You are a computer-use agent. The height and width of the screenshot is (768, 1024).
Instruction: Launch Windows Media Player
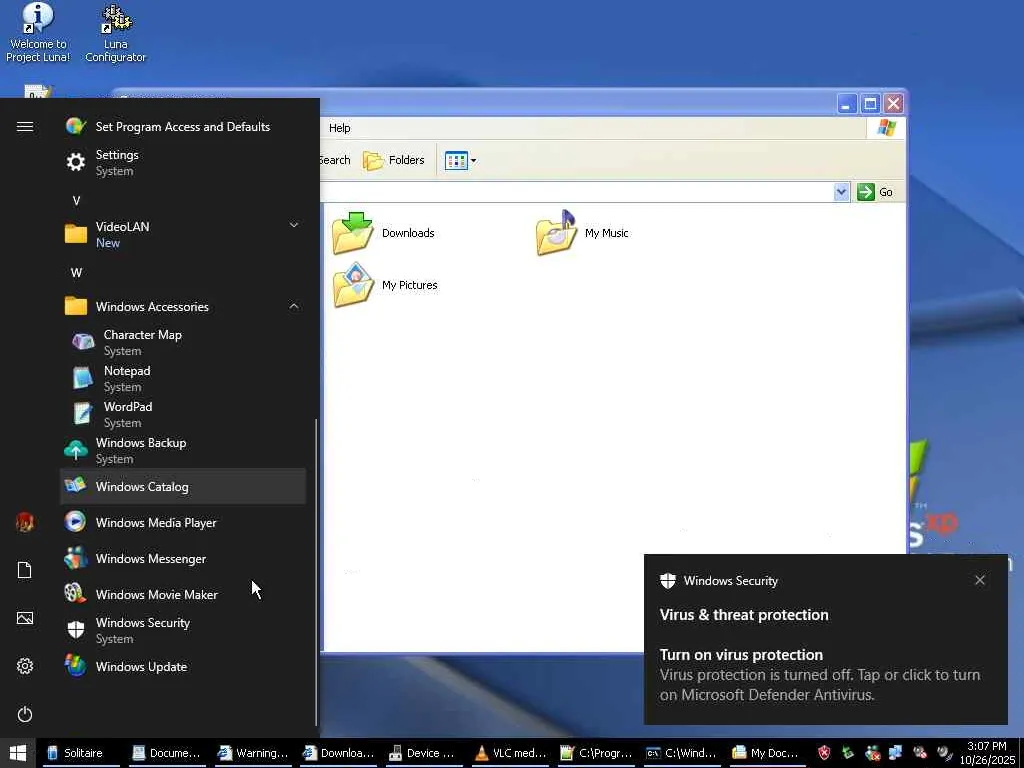(x=183, y=522)
